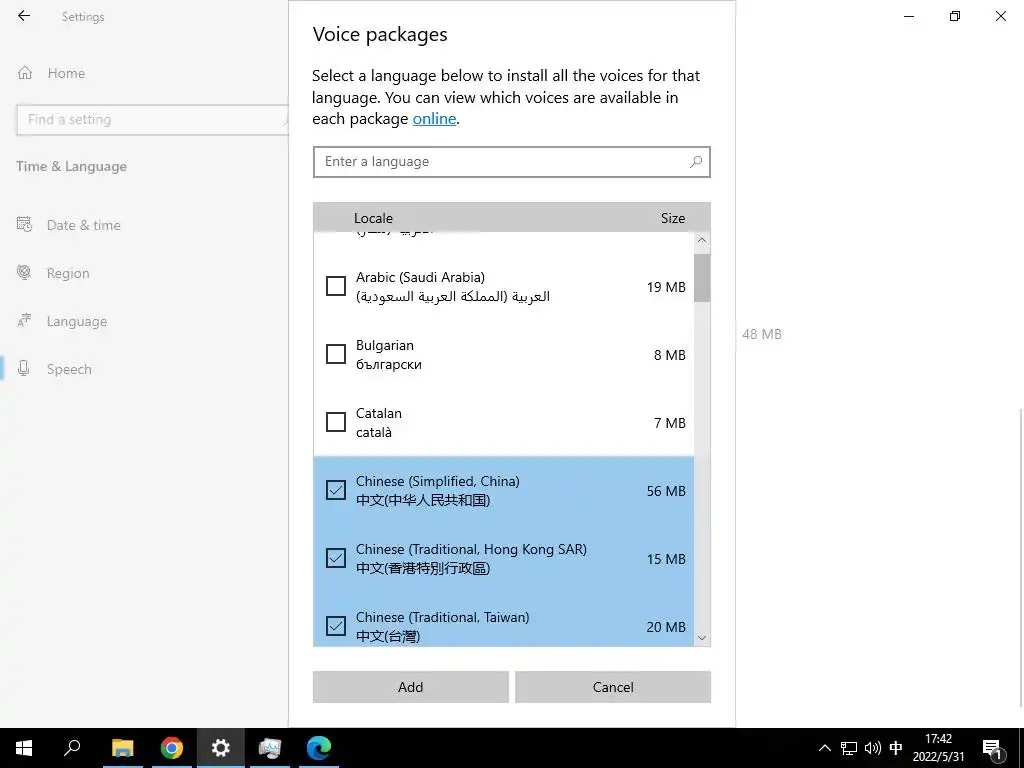Image resolution: width=1024 pixels, height=768 pixels.
Task: Open the online voices link
Action: tap(434, 119)
